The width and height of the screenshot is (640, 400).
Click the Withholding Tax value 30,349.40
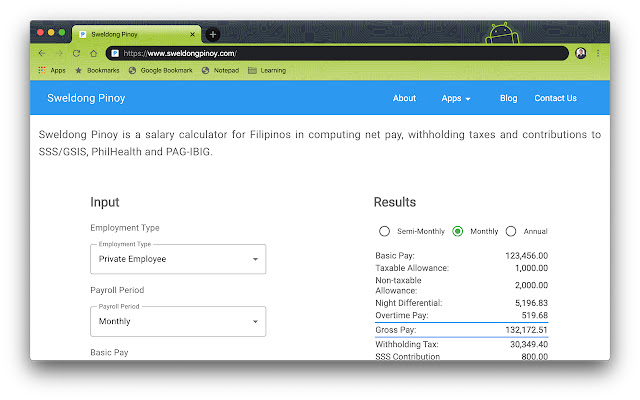(529, 344)
